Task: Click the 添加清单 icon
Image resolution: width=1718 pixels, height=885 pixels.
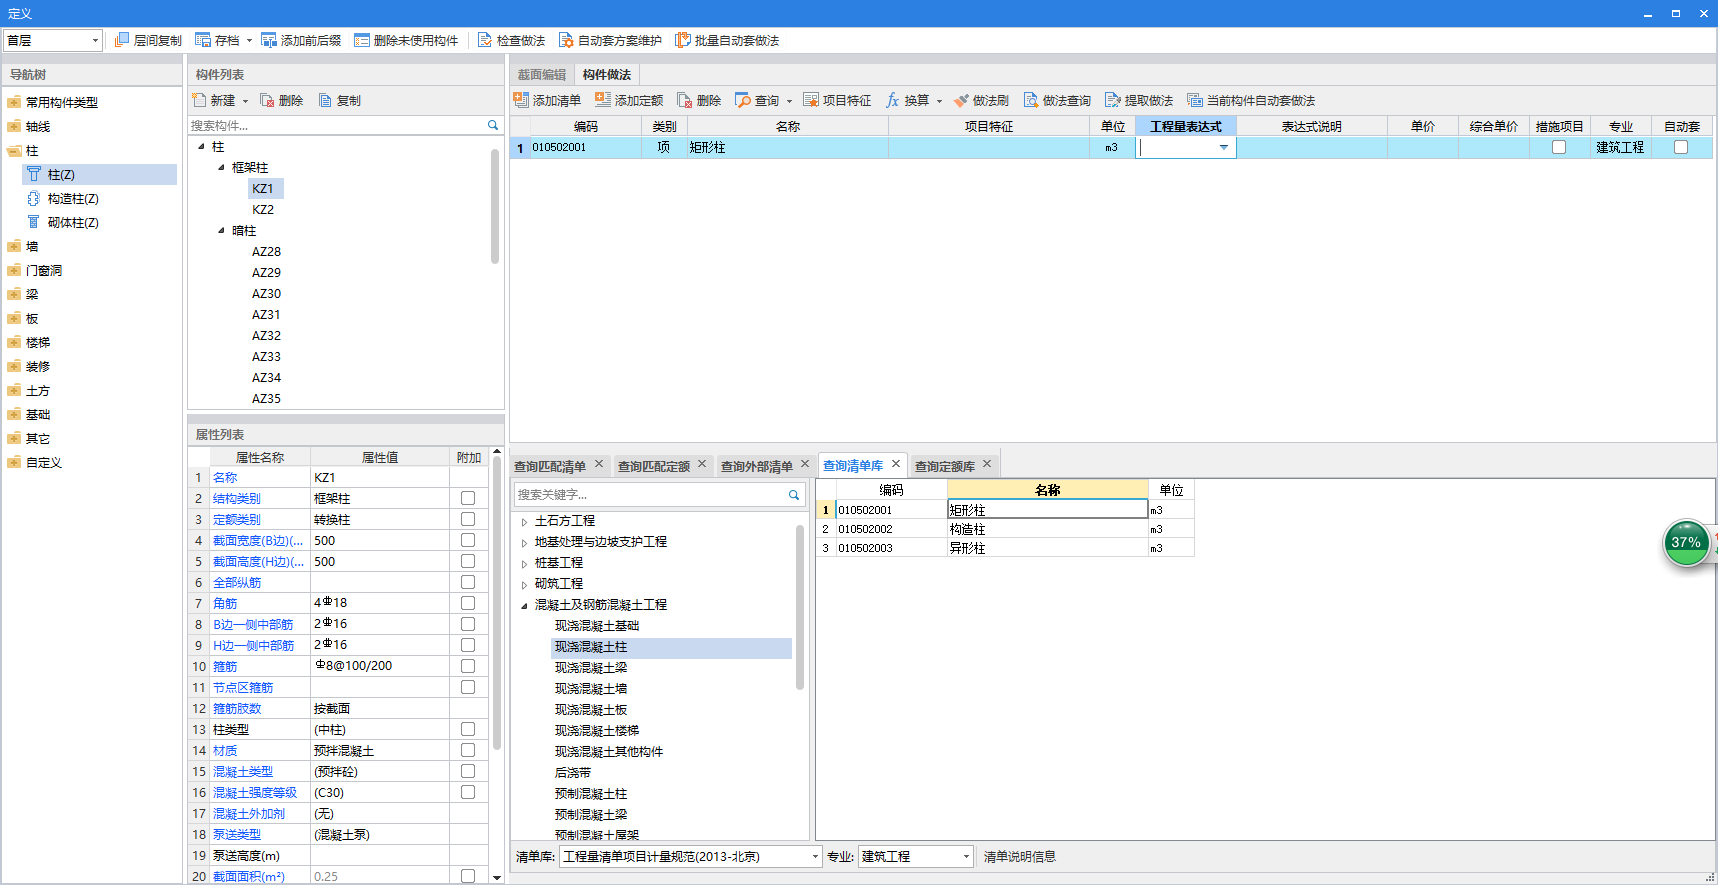Action: [521, 100]
